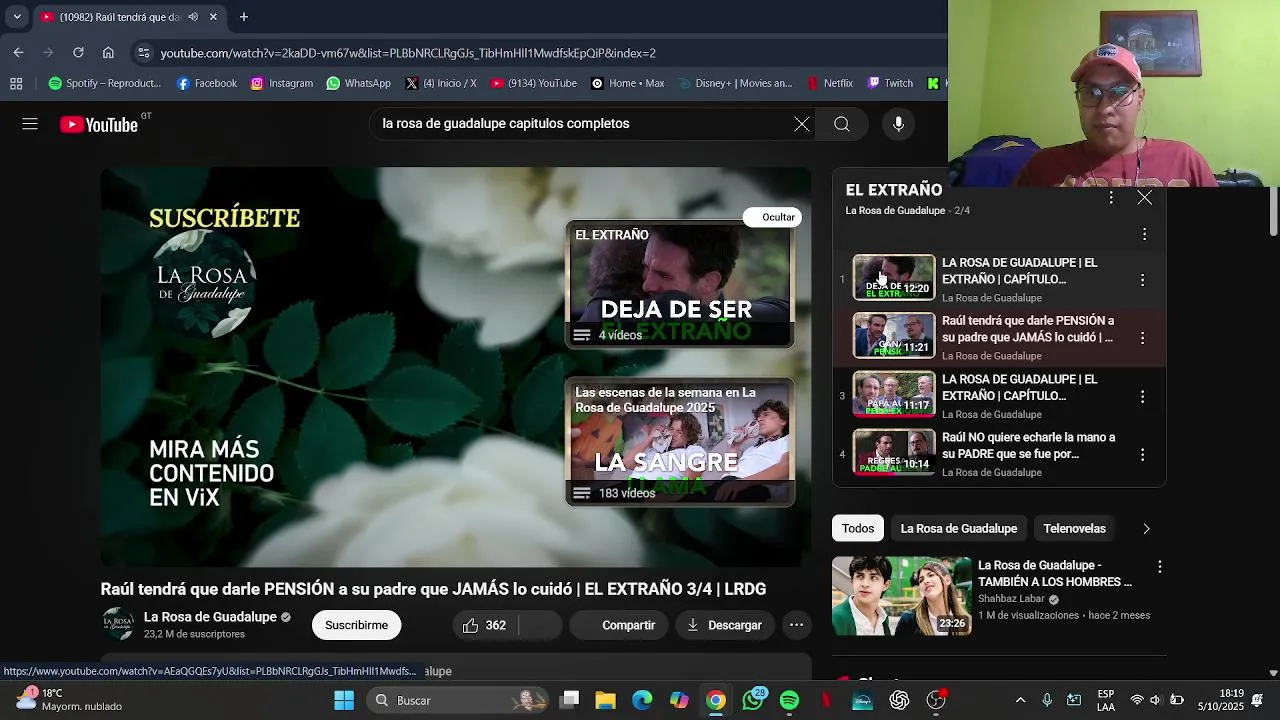Open the channel avatar below video
Viewport: 1280px width, 720px height.
coord(118,624)
